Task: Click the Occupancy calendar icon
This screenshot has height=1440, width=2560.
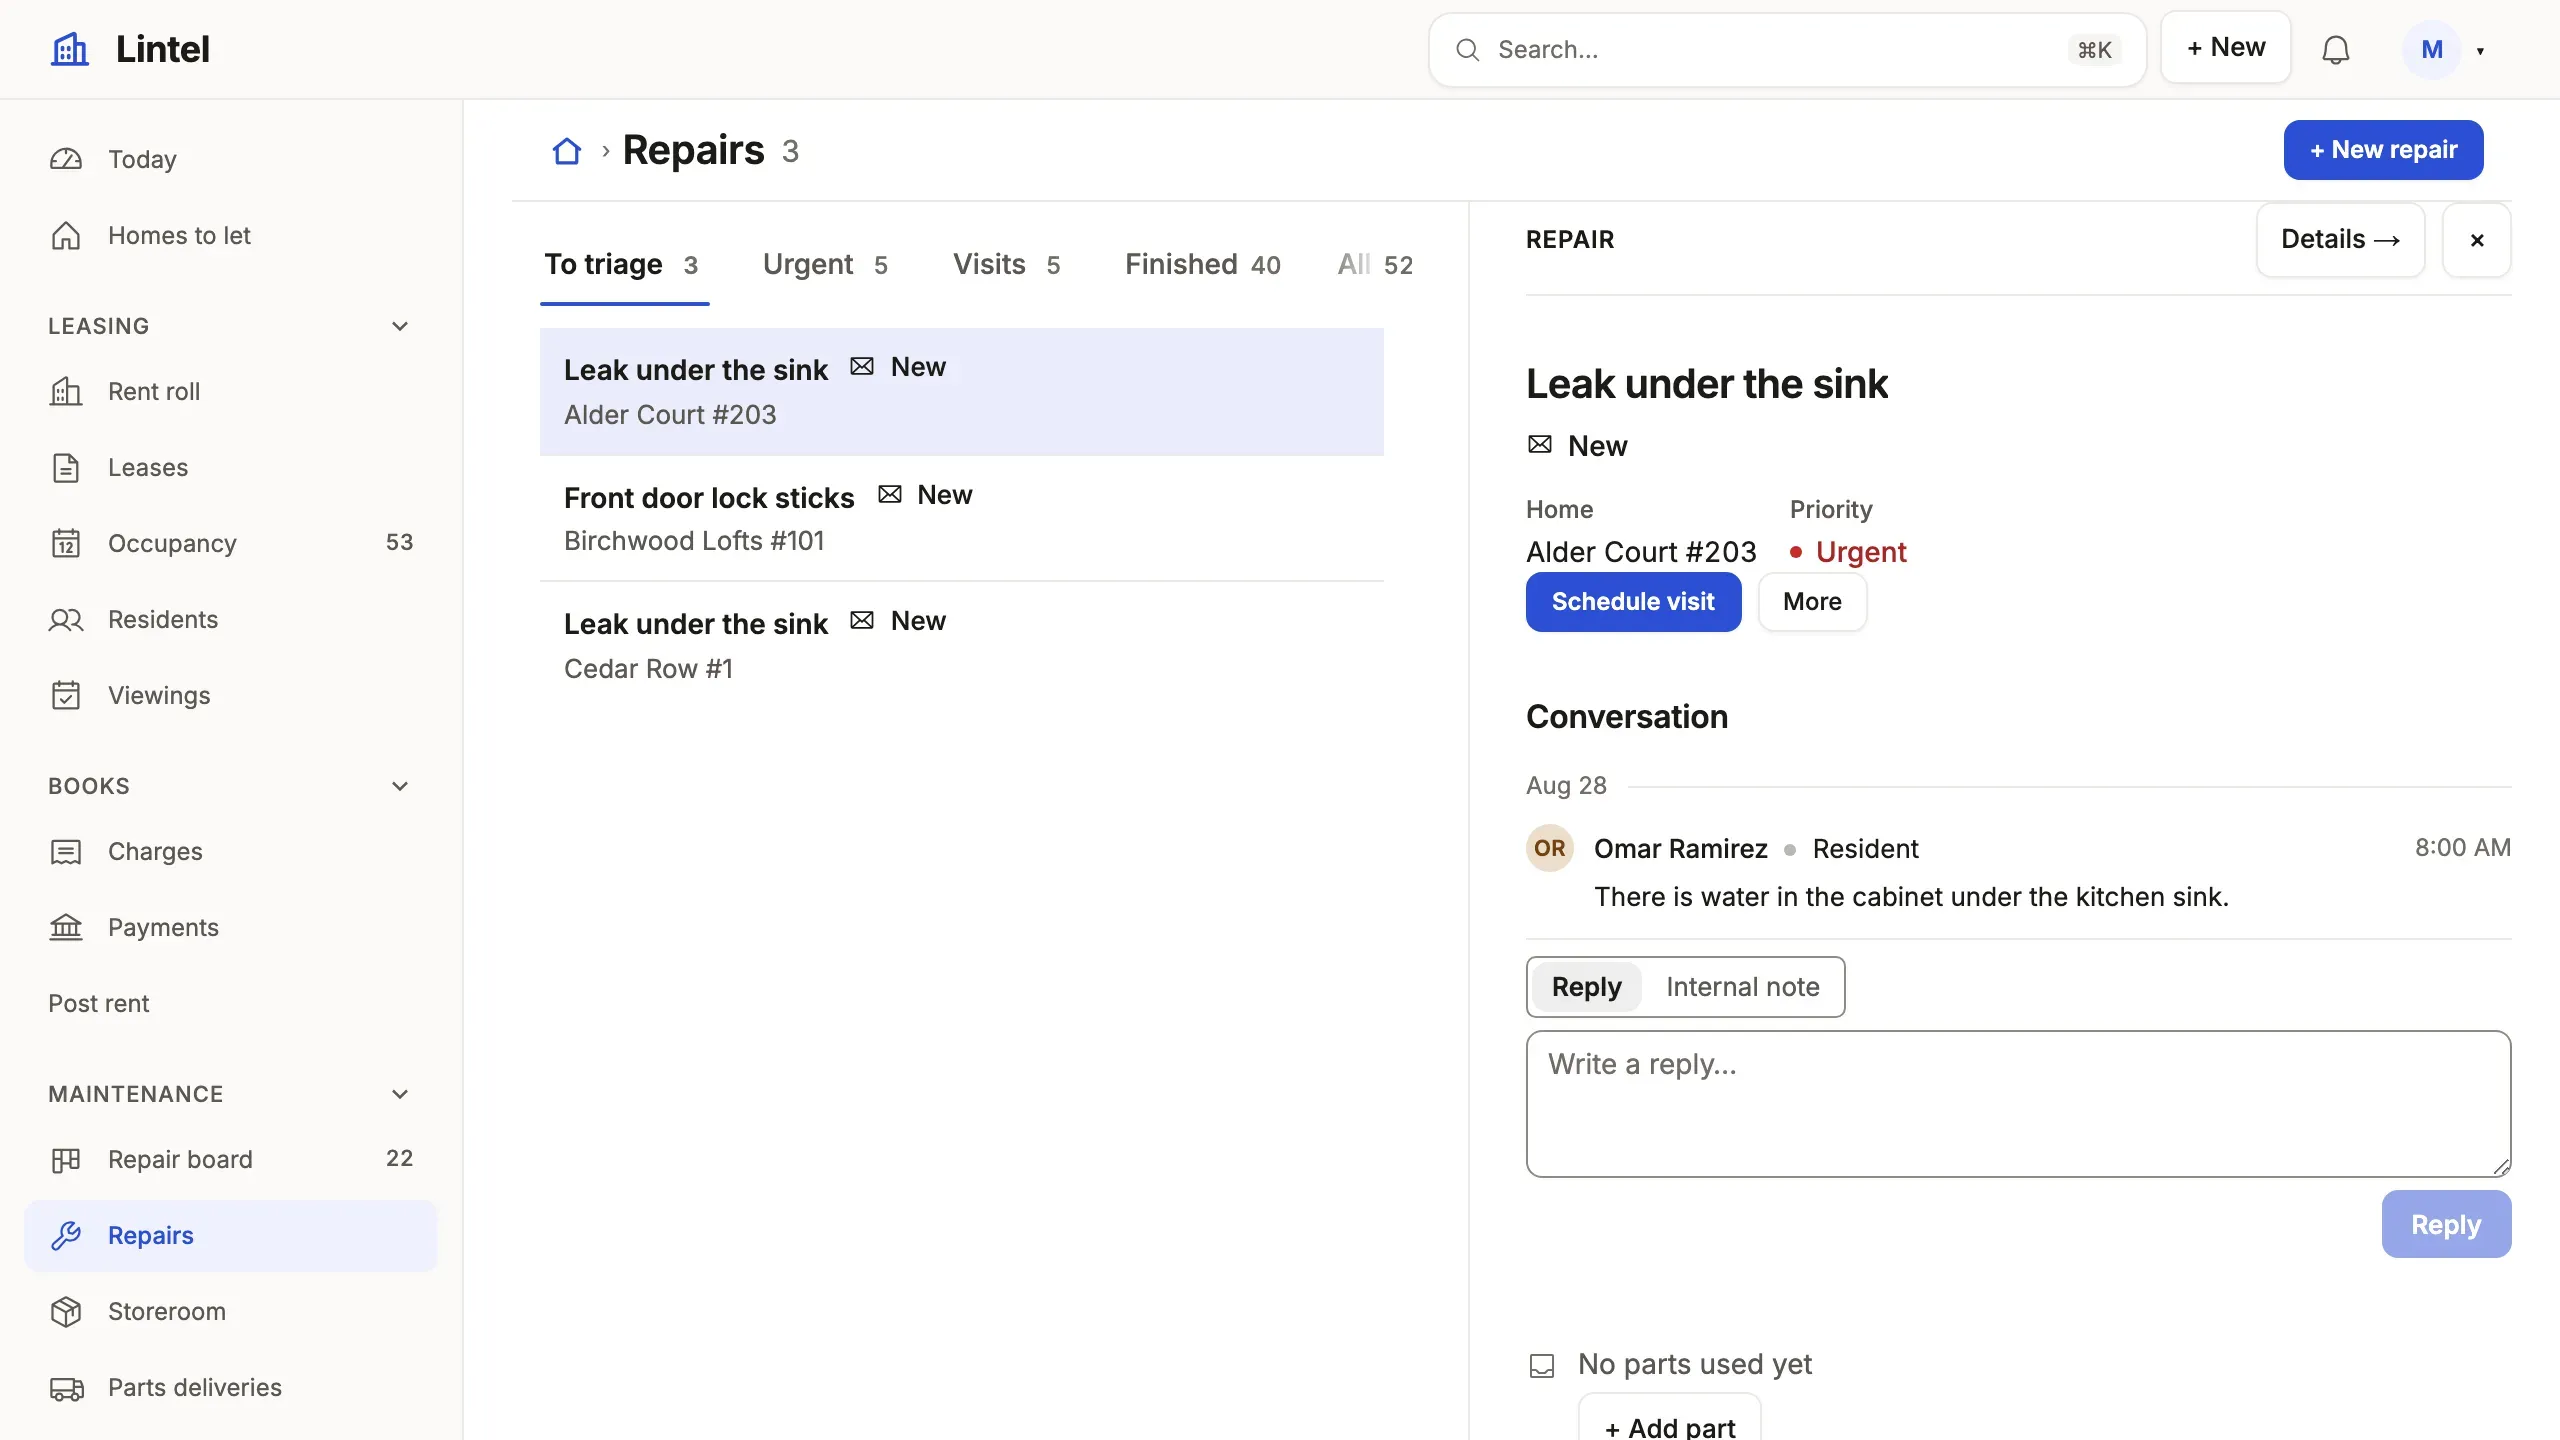Action: (x=66, y=543)
